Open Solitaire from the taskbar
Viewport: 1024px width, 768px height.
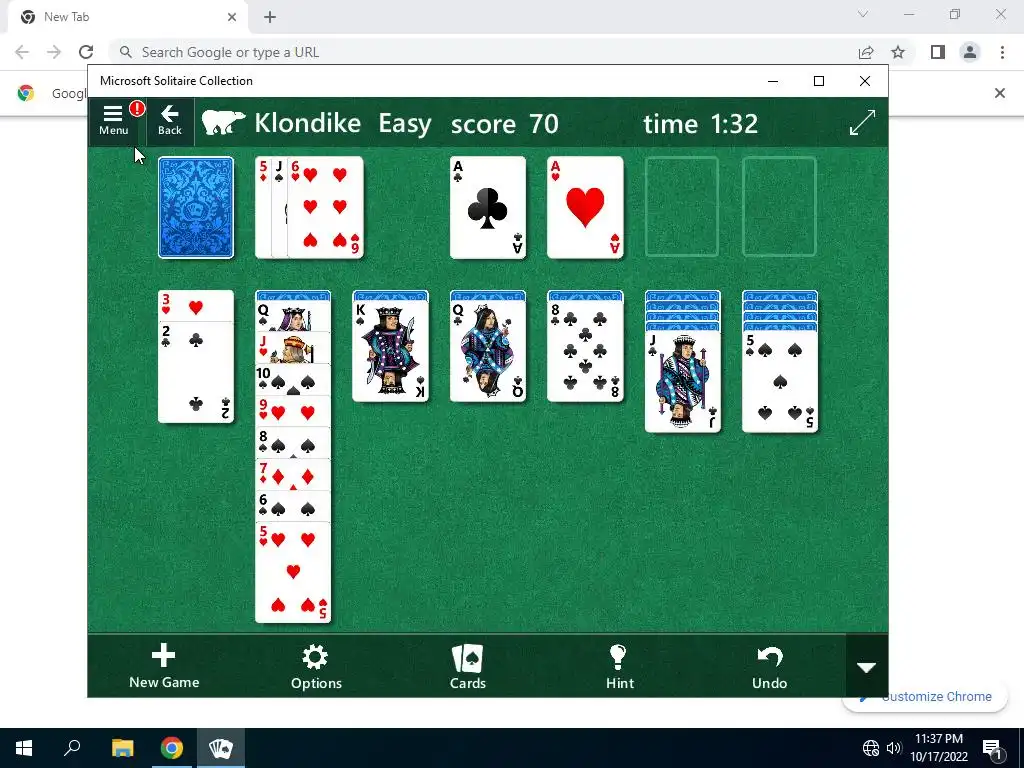pyautogui.click(x=221, y=748)
